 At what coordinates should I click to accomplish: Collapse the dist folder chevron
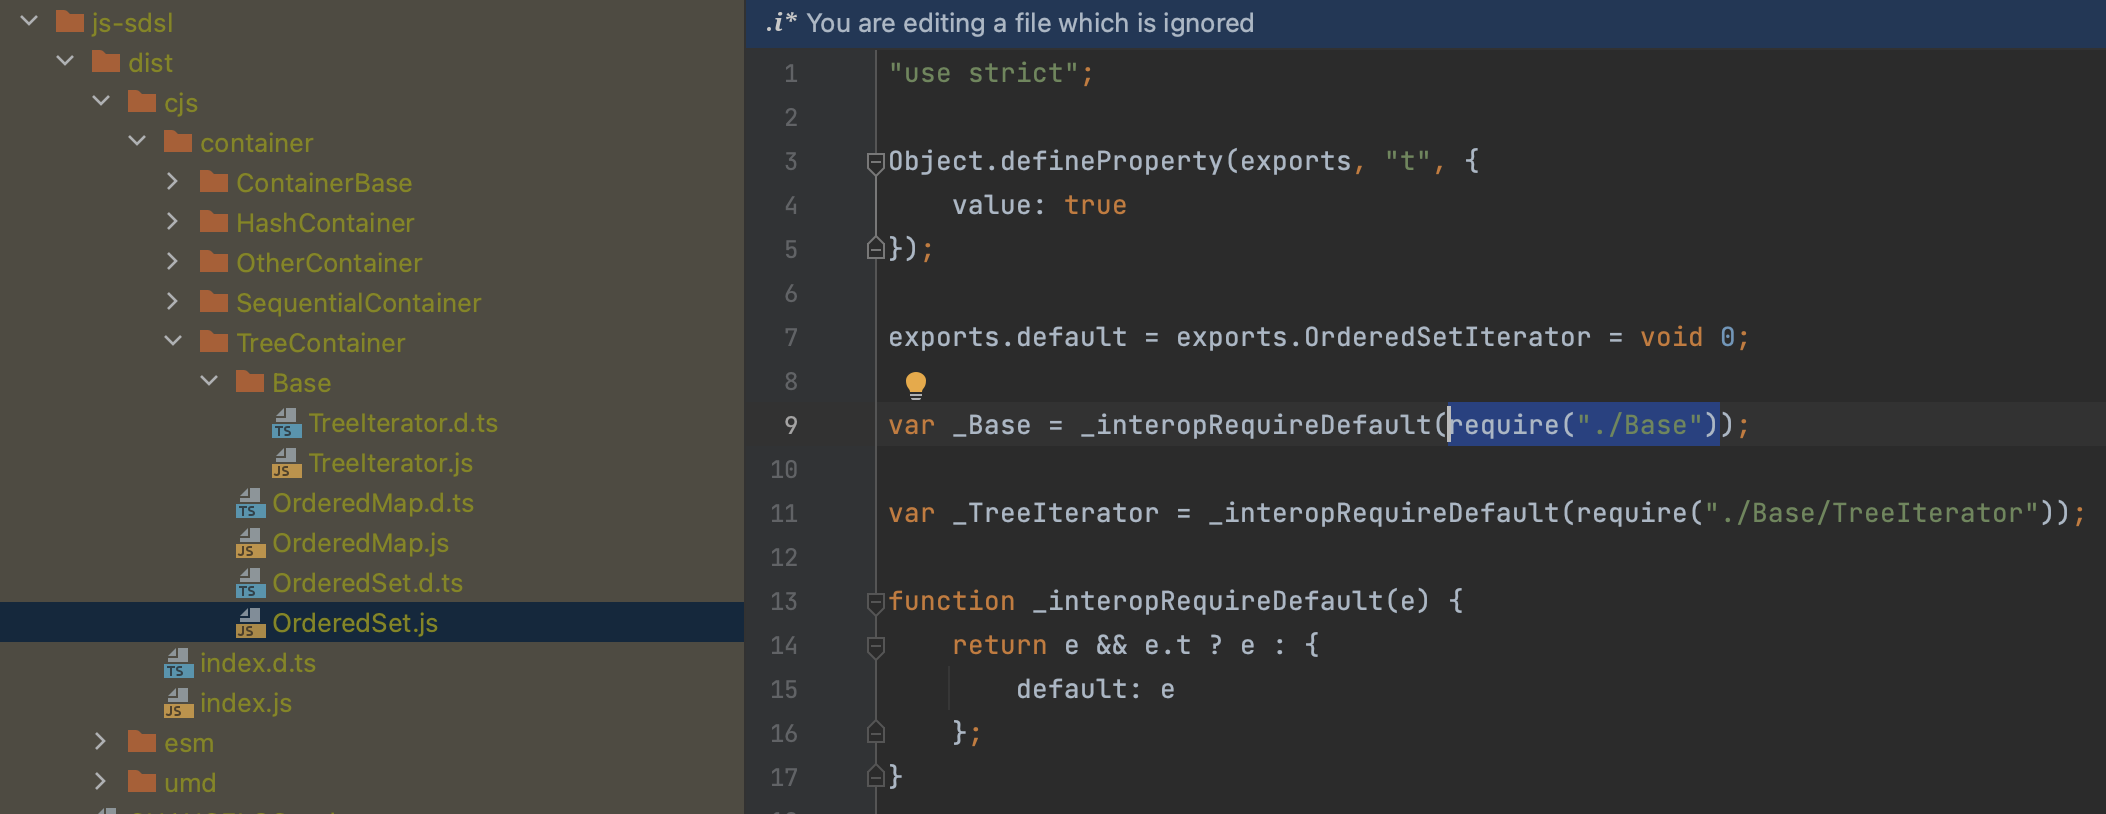[x=65, y=61]
